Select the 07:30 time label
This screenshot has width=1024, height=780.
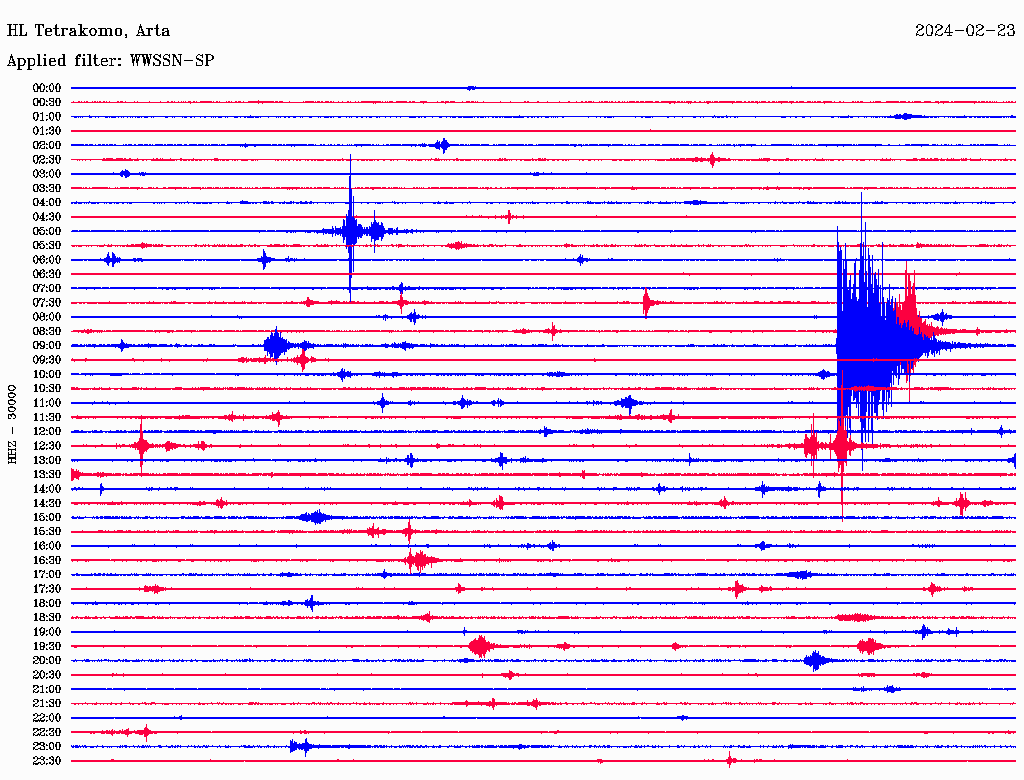[x=47, y=302]
